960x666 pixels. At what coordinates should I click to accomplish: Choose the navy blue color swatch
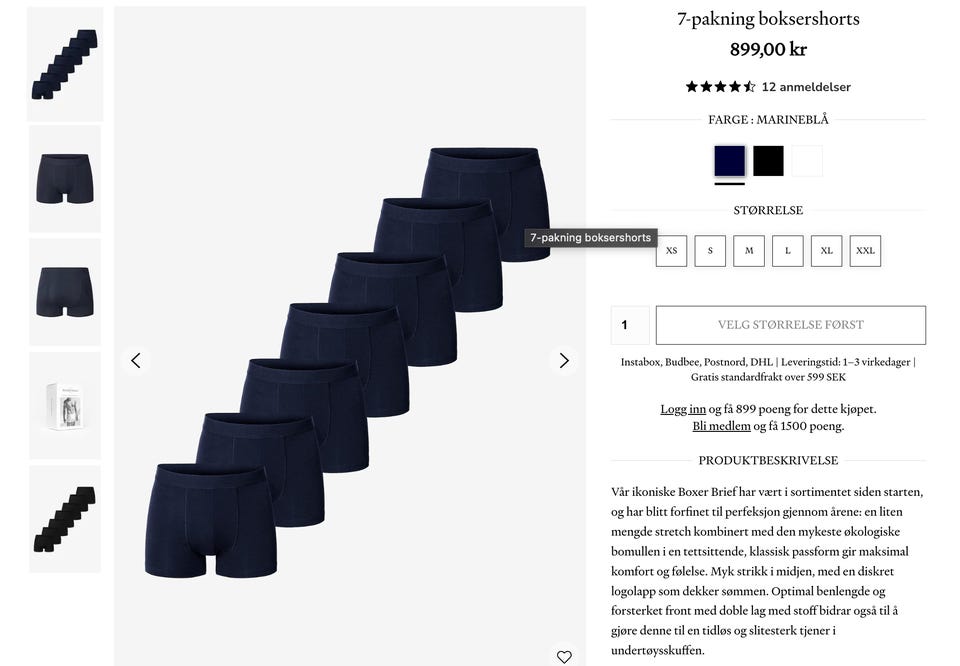[730, 161]
